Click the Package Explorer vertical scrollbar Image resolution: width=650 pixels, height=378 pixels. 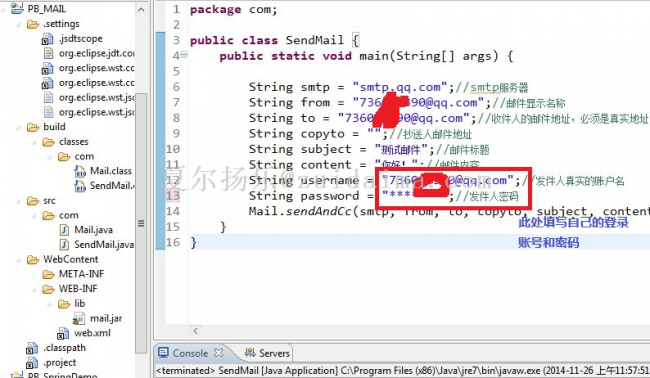[x=141, y=223]
